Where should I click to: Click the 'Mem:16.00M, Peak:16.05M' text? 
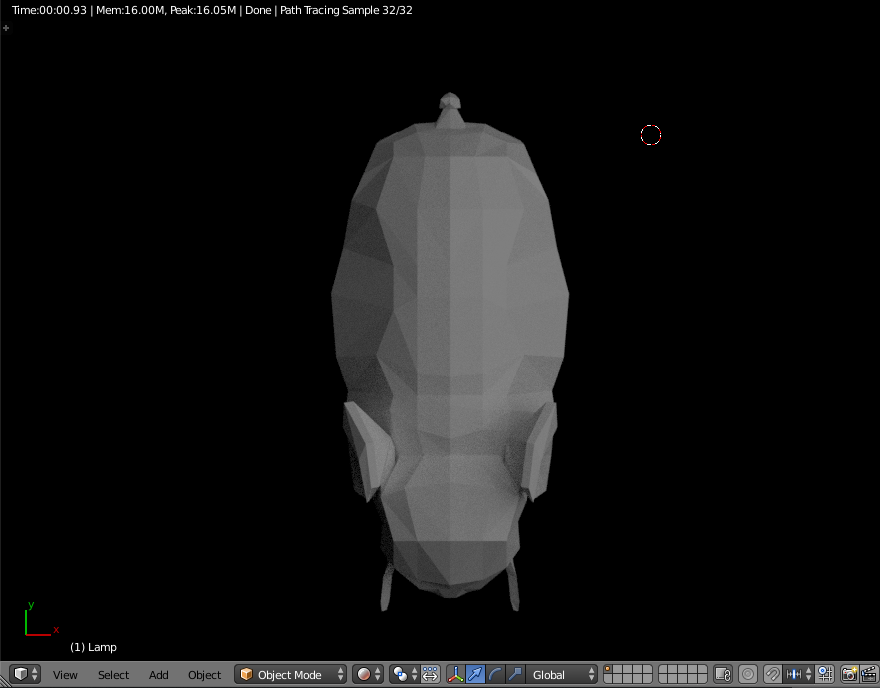pos(166,10)
